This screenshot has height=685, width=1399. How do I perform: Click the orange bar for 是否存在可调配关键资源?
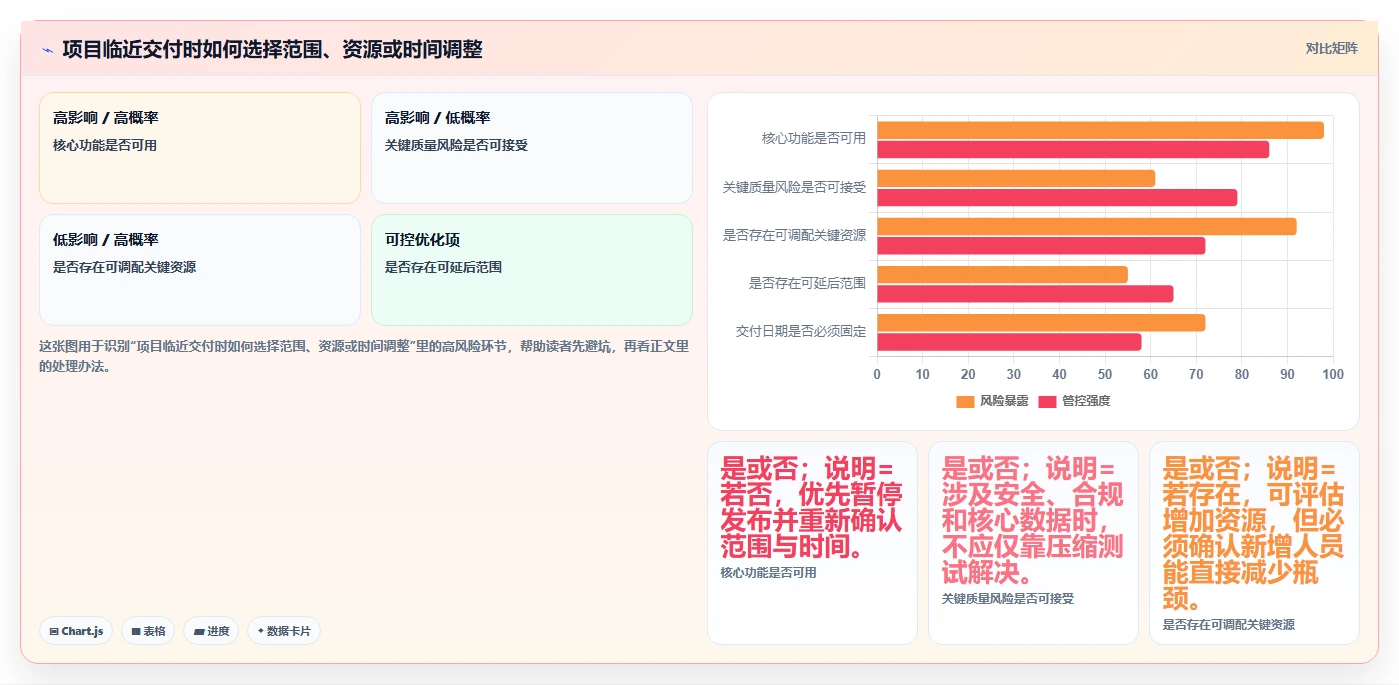(x=1086, y=226)
